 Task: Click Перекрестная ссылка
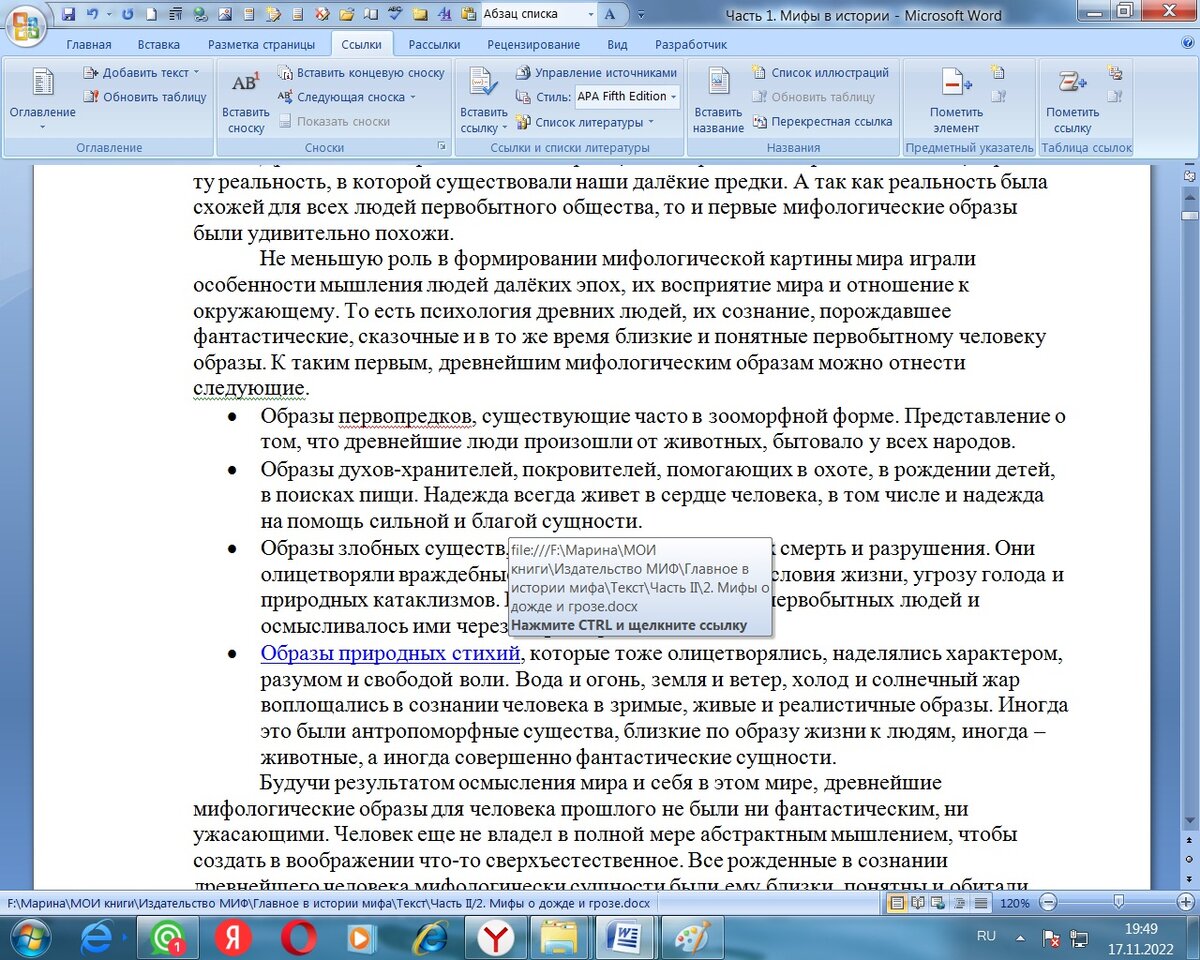coord(822,122)
